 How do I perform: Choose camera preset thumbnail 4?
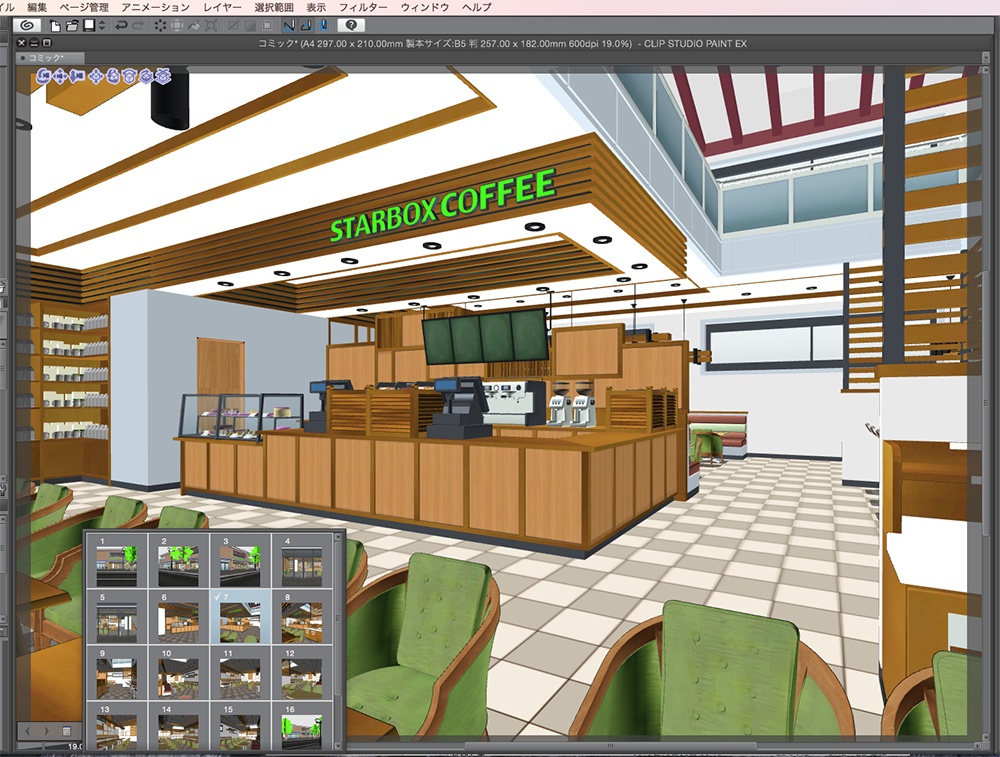(x=302, y=561)
